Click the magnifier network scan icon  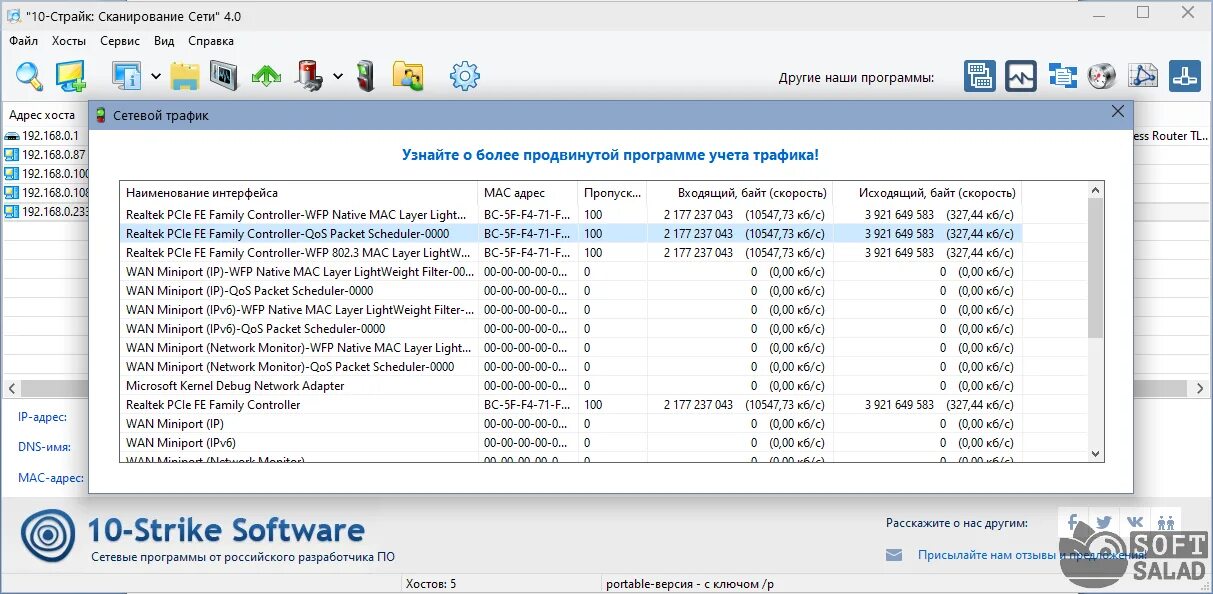[29, 76]
